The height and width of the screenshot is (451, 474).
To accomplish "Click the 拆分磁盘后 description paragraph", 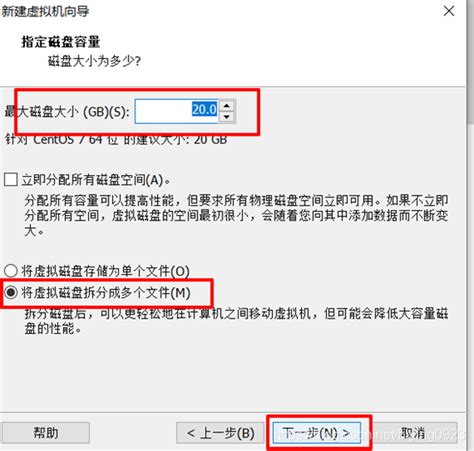I will pos(236,321).
